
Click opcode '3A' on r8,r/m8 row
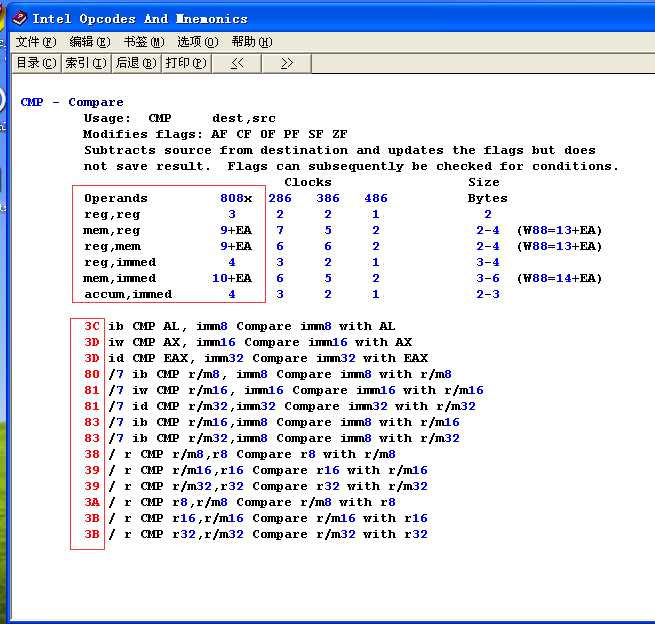(92, 502)
